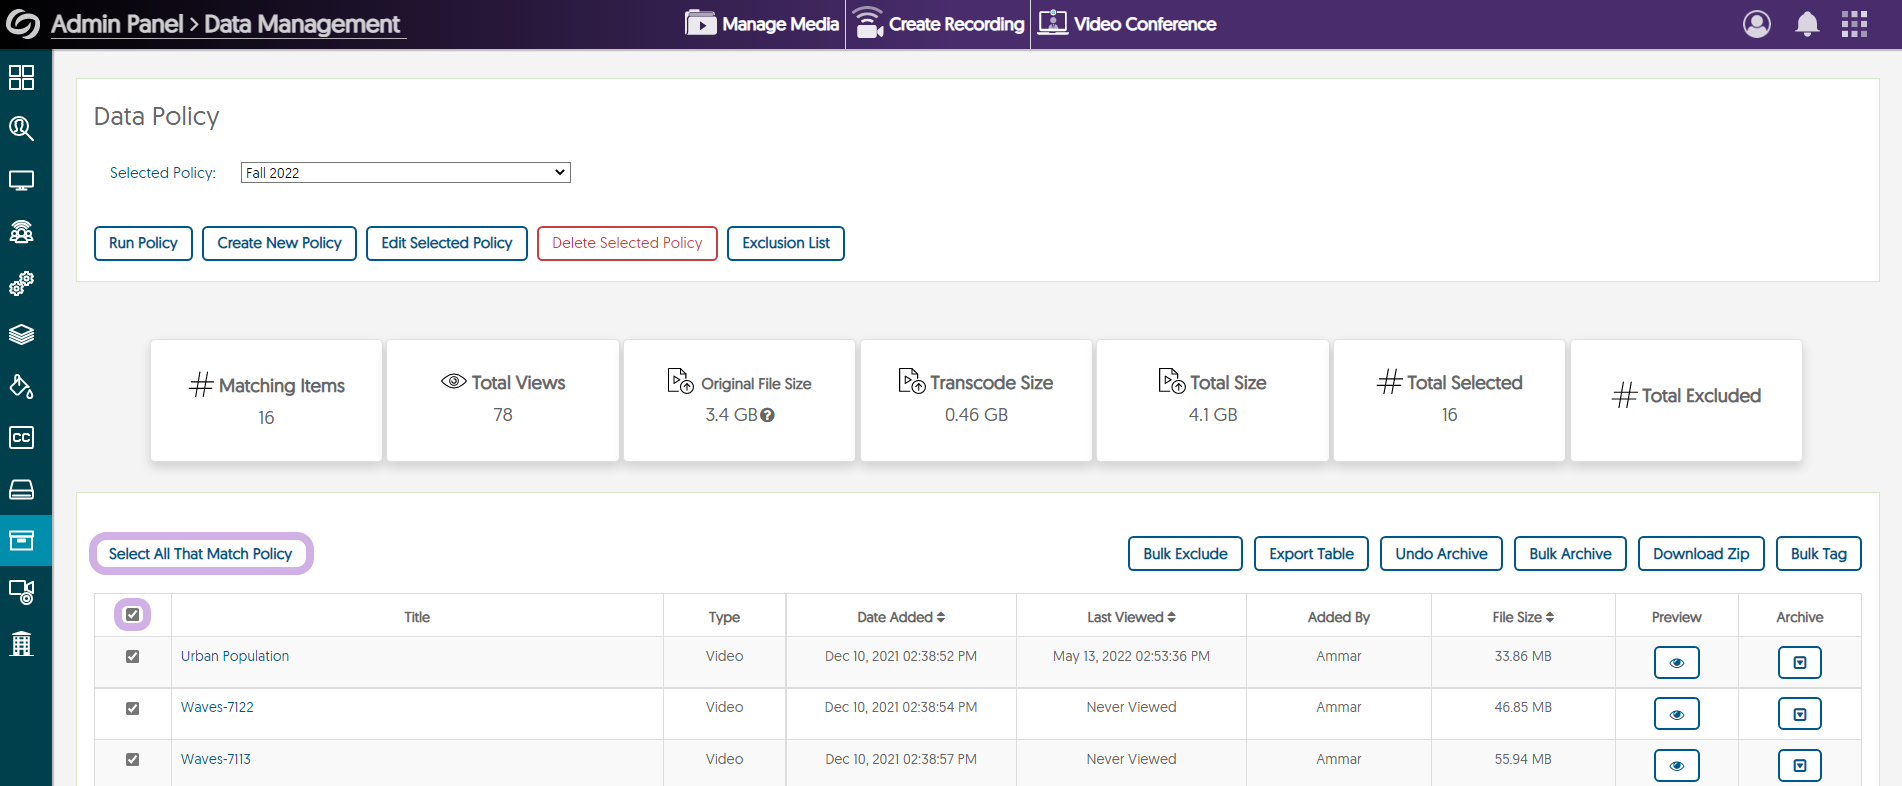Open the user profile icon

point(1756,24)
